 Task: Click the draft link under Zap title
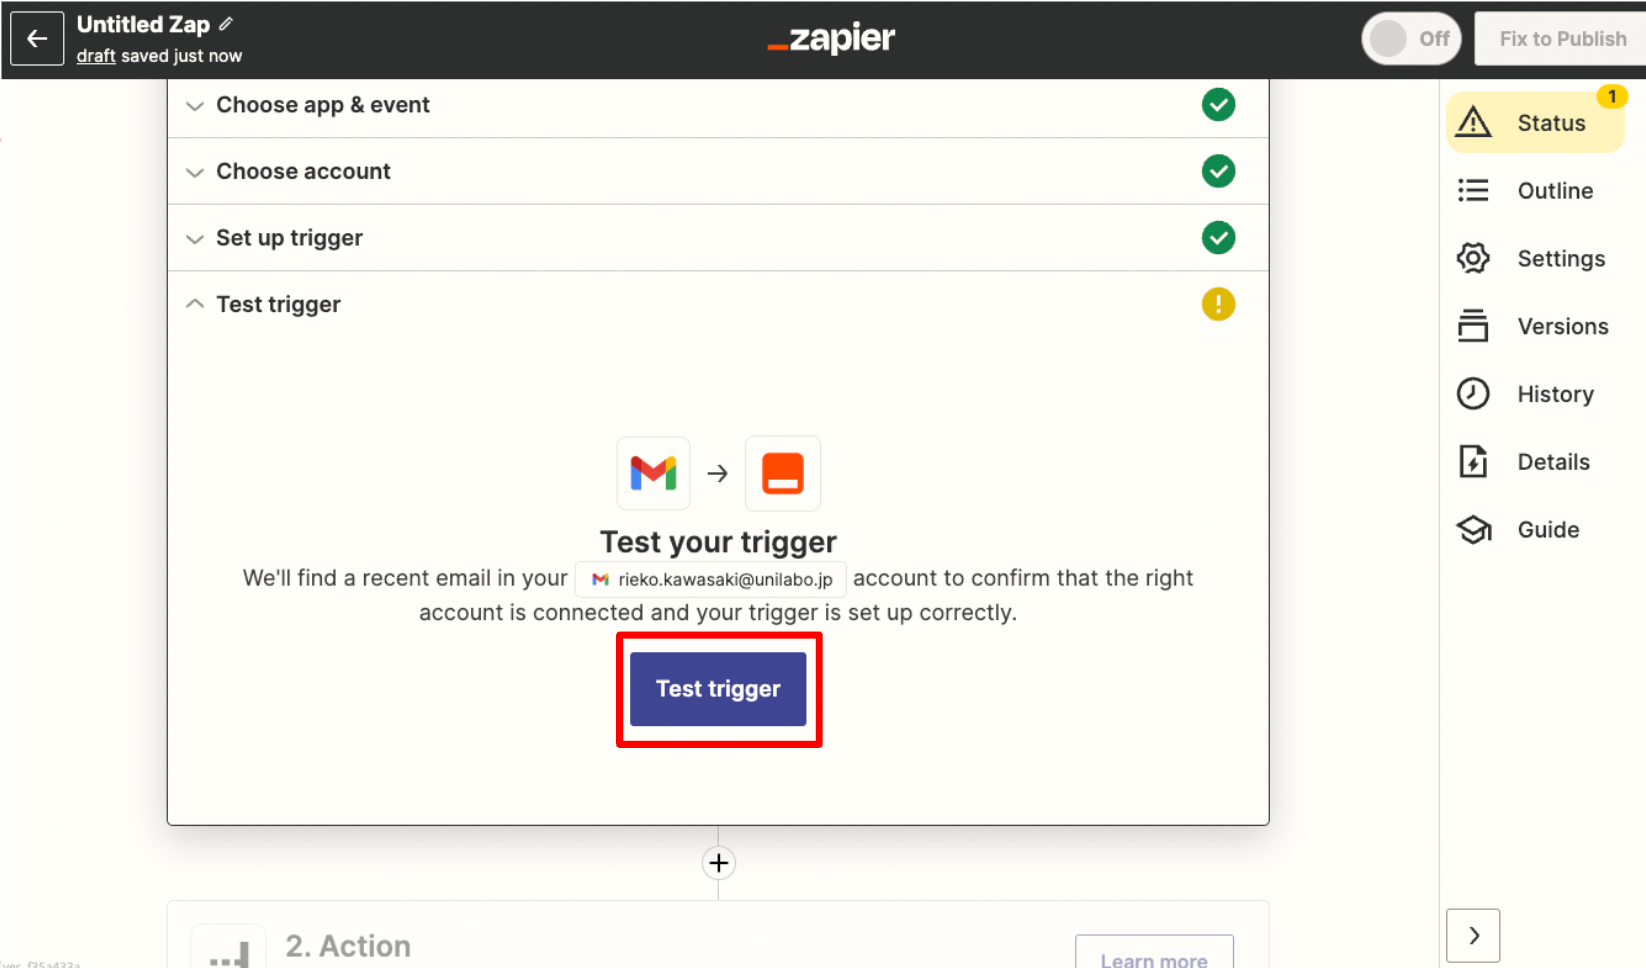point(96,56)
